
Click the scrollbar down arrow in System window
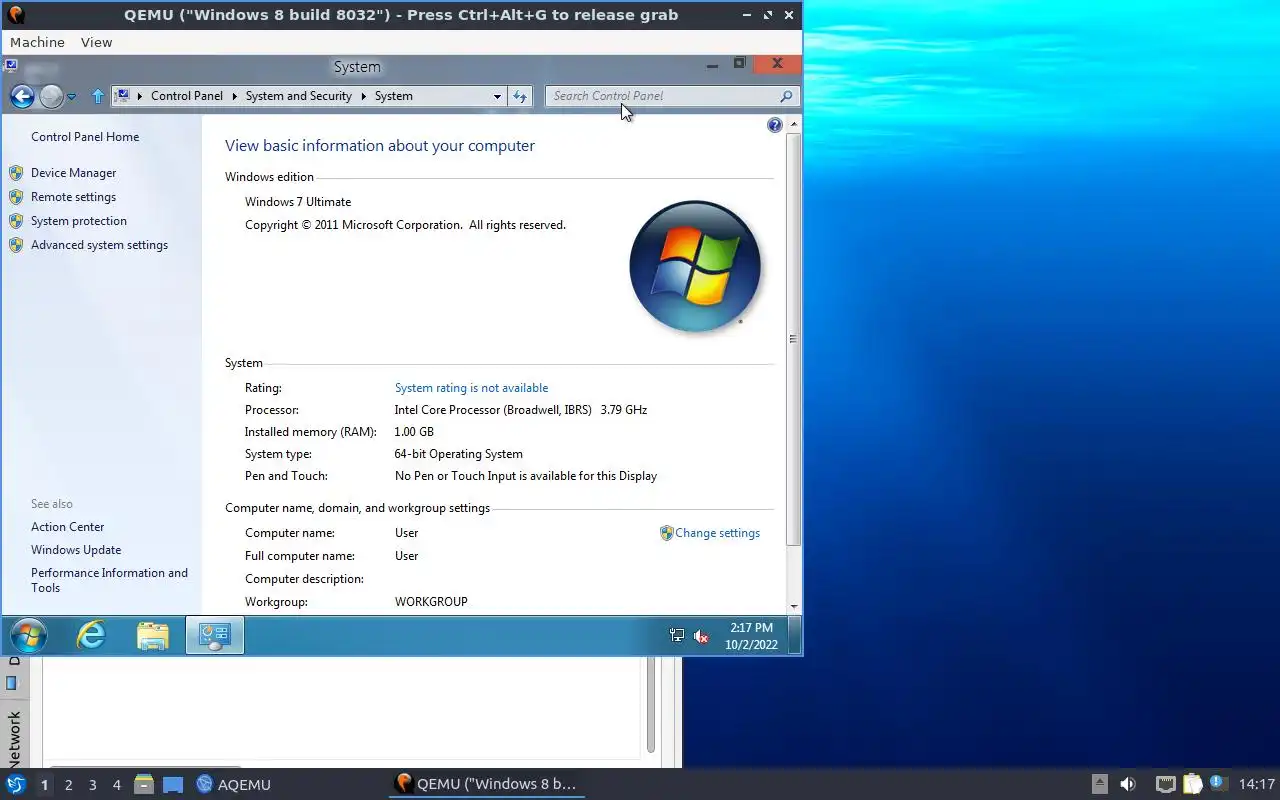click(x=794, y=606)
